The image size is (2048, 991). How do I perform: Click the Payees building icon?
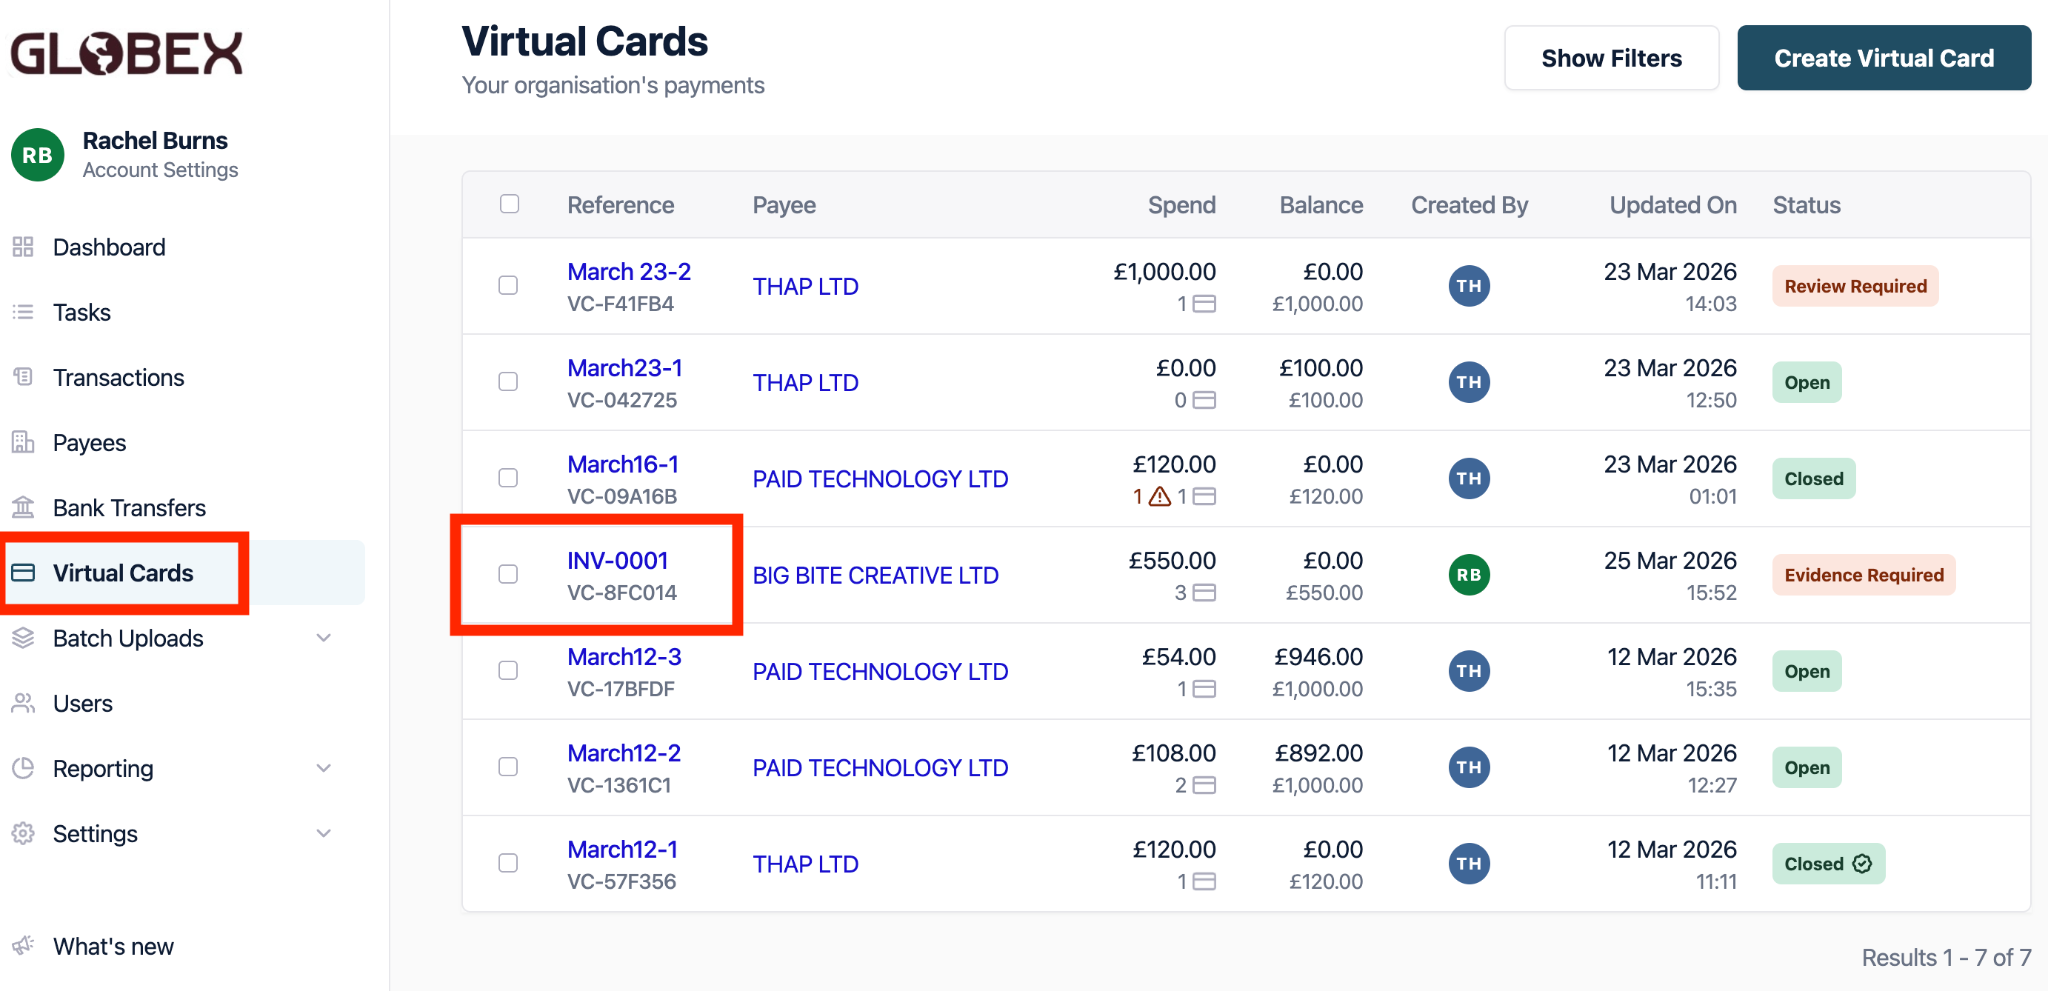click(23, 442)
